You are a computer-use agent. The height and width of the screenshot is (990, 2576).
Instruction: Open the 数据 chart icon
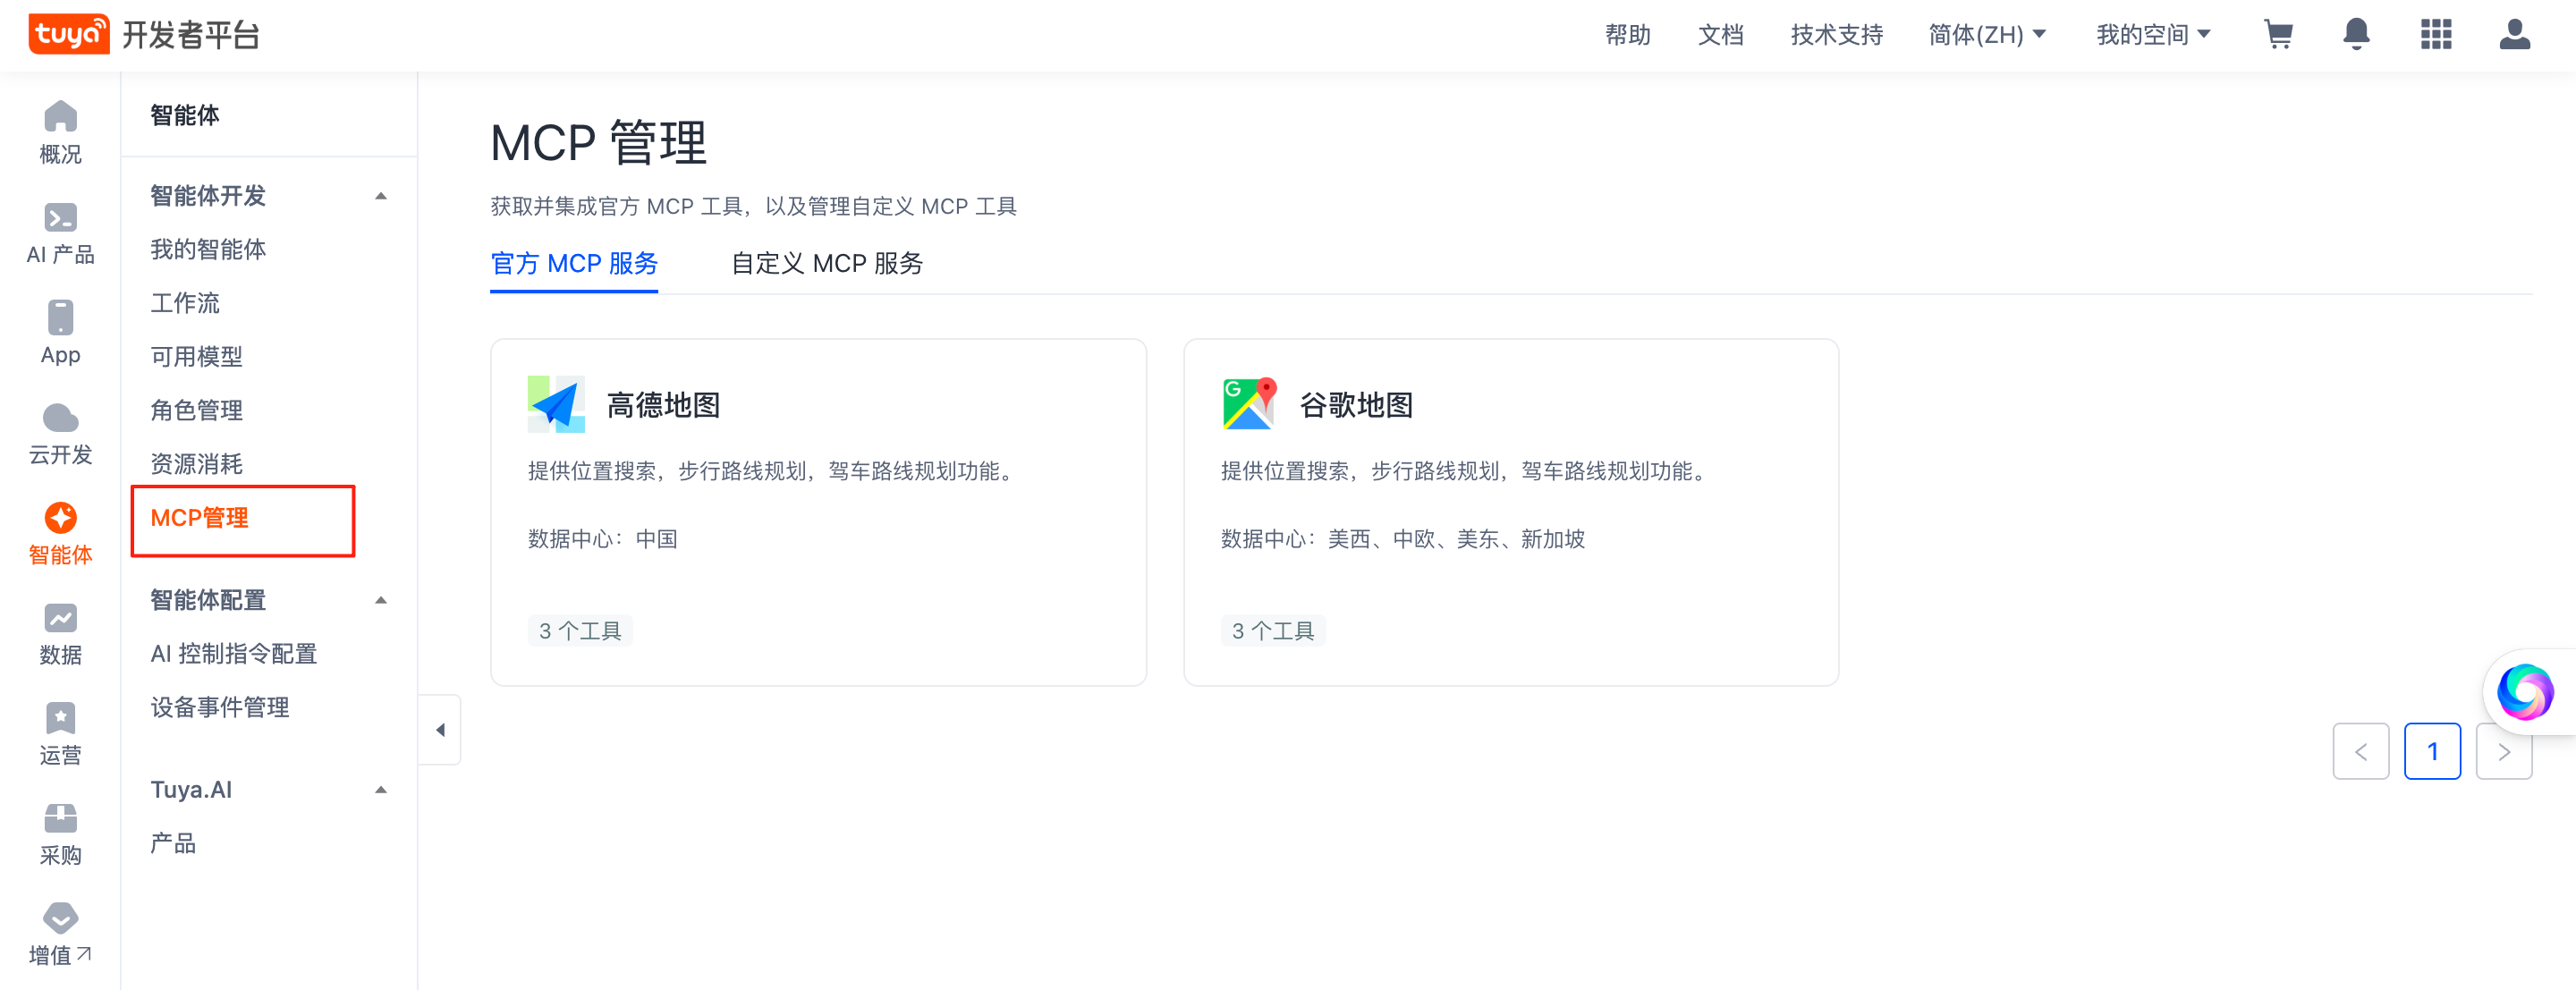pyautogui.click(x=60, y=618)
